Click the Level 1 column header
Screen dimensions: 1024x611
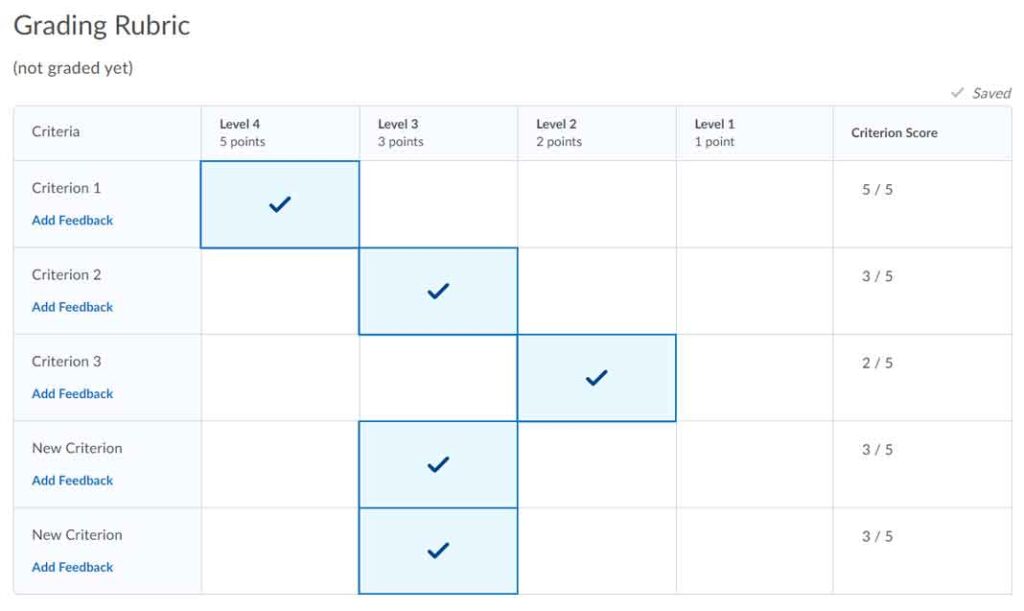point(715,132)
